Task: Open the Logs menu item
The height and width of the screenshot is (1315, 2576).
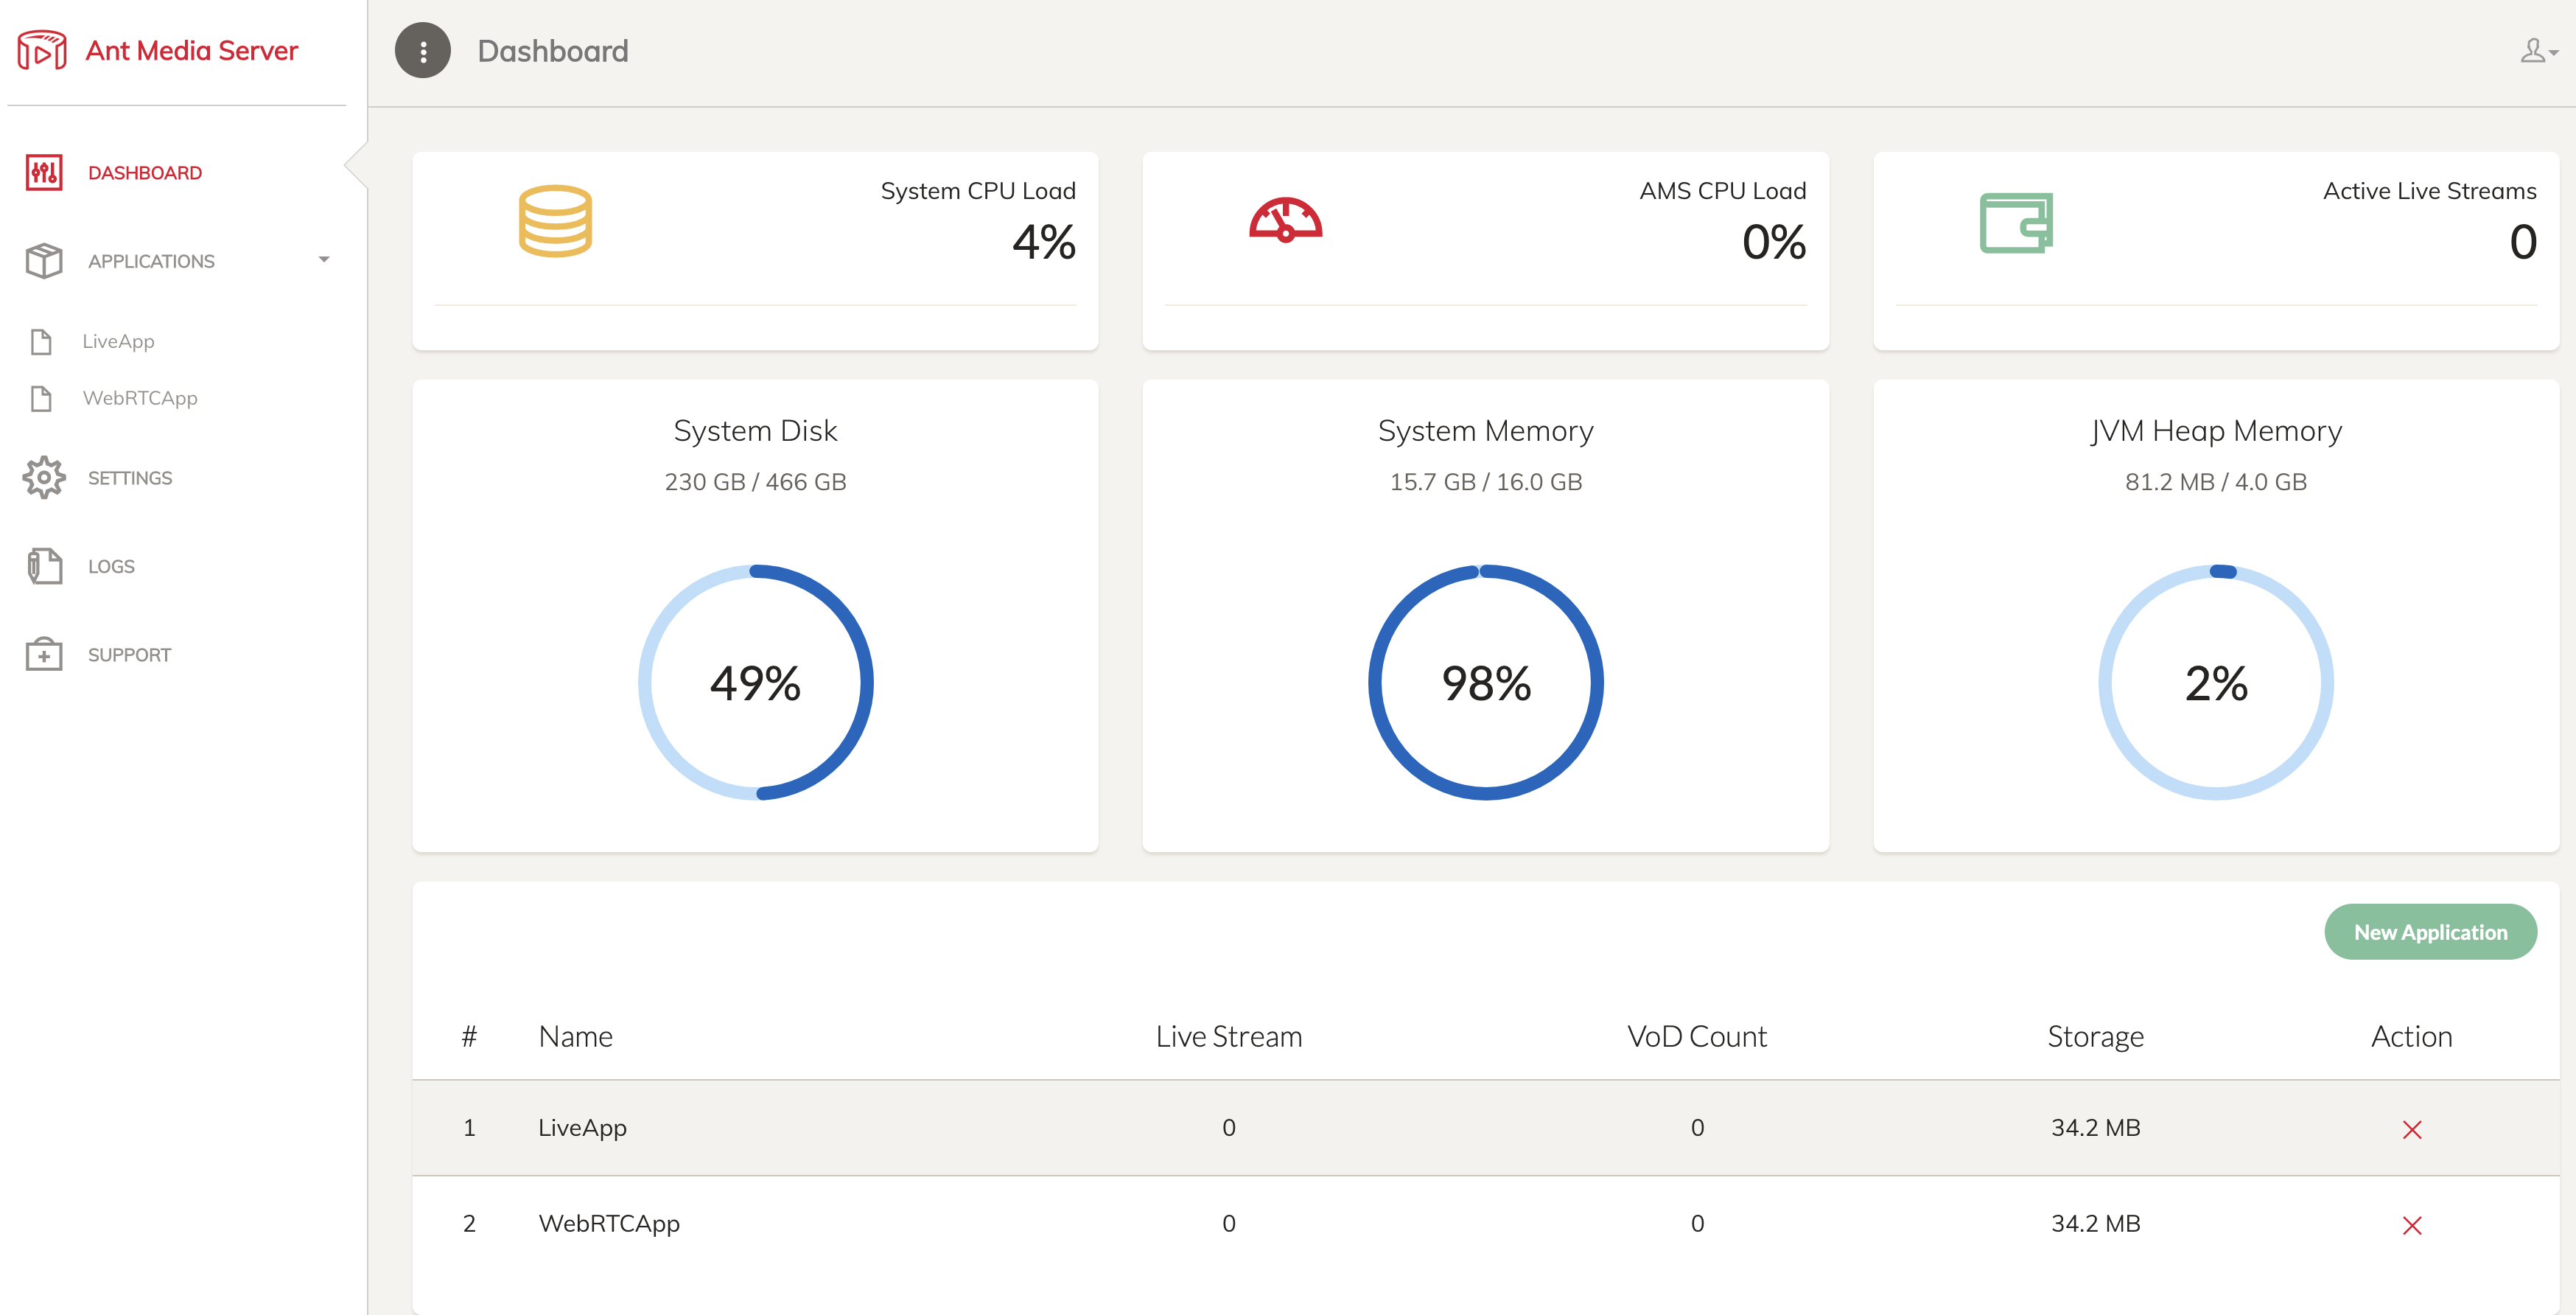Action: pyautogui.click(x=111, y=566)
